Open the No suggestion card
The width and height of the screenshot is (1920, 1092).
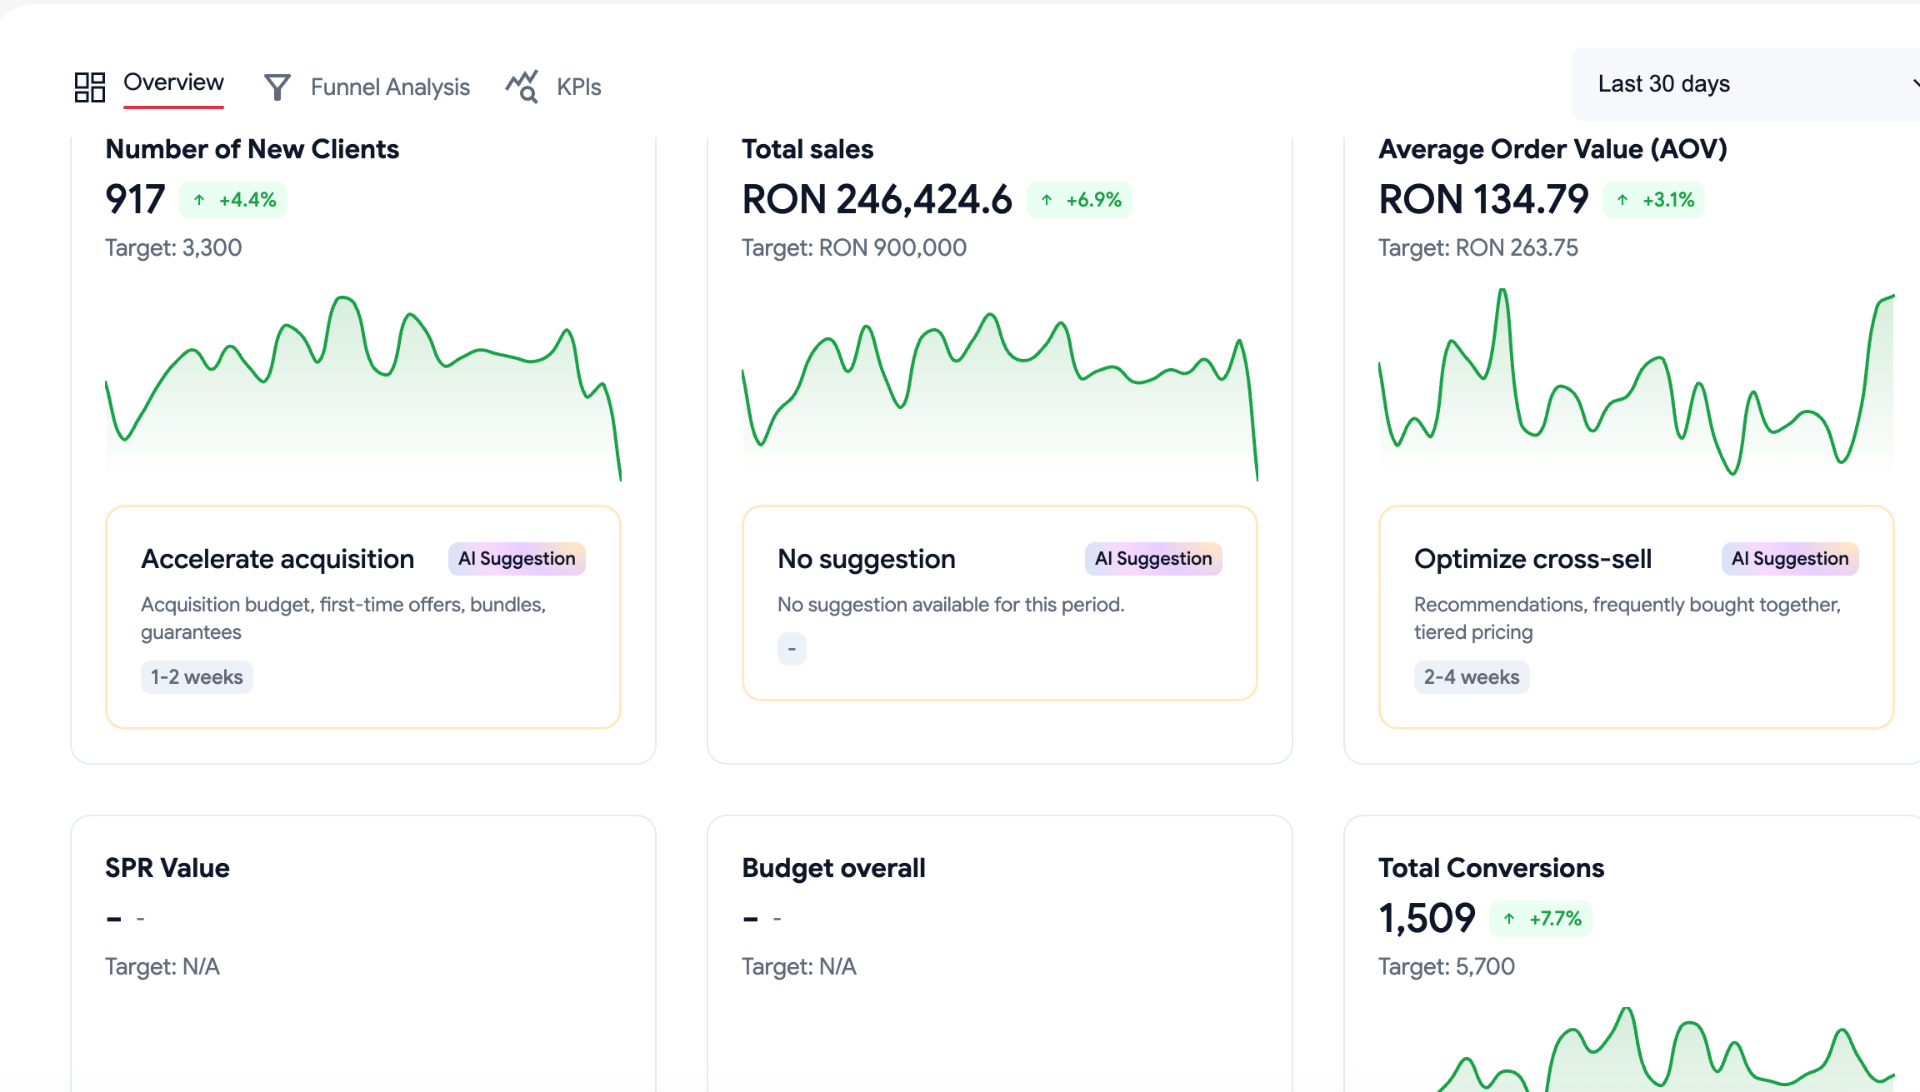tap(1000, 603)
